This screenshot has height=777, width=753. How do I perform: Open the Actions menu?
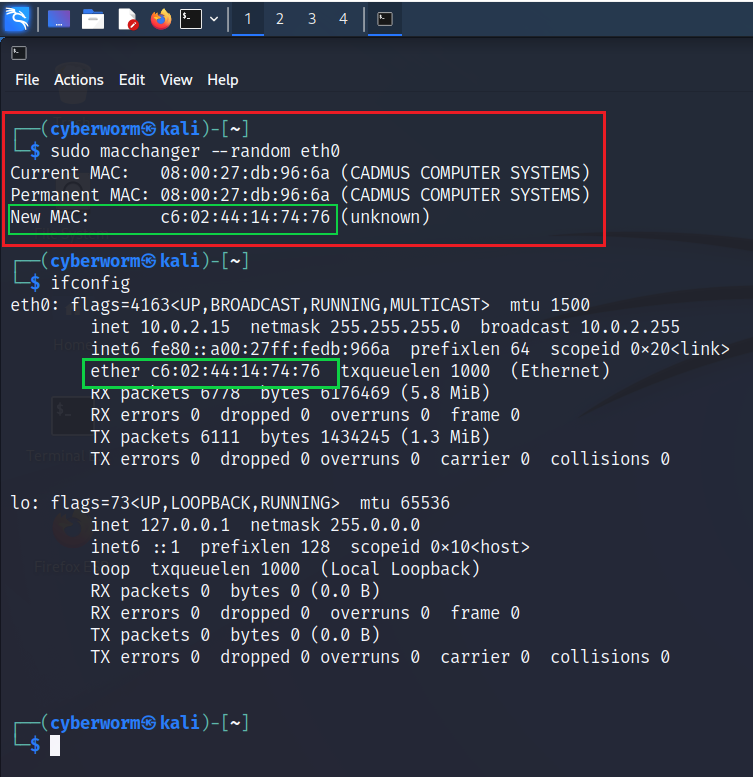coord(79,80)
